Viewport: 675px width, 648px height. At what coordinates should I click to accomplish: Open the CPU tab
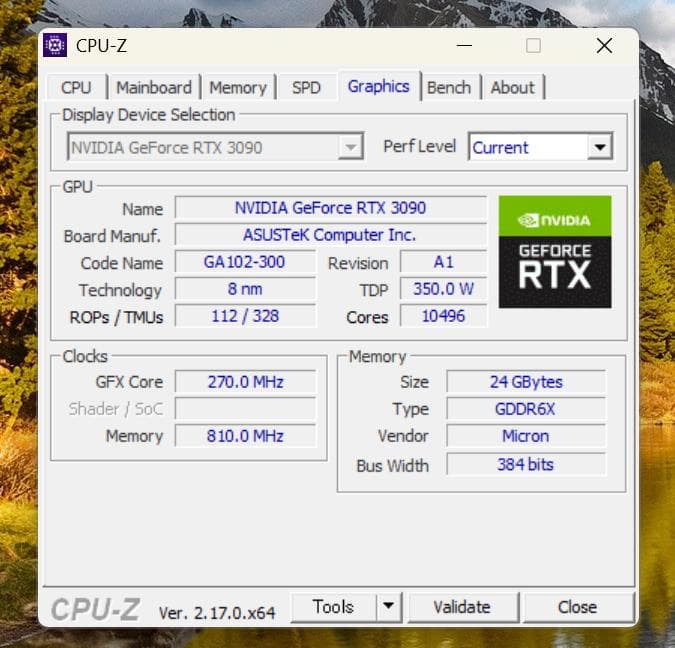point(76,87)
